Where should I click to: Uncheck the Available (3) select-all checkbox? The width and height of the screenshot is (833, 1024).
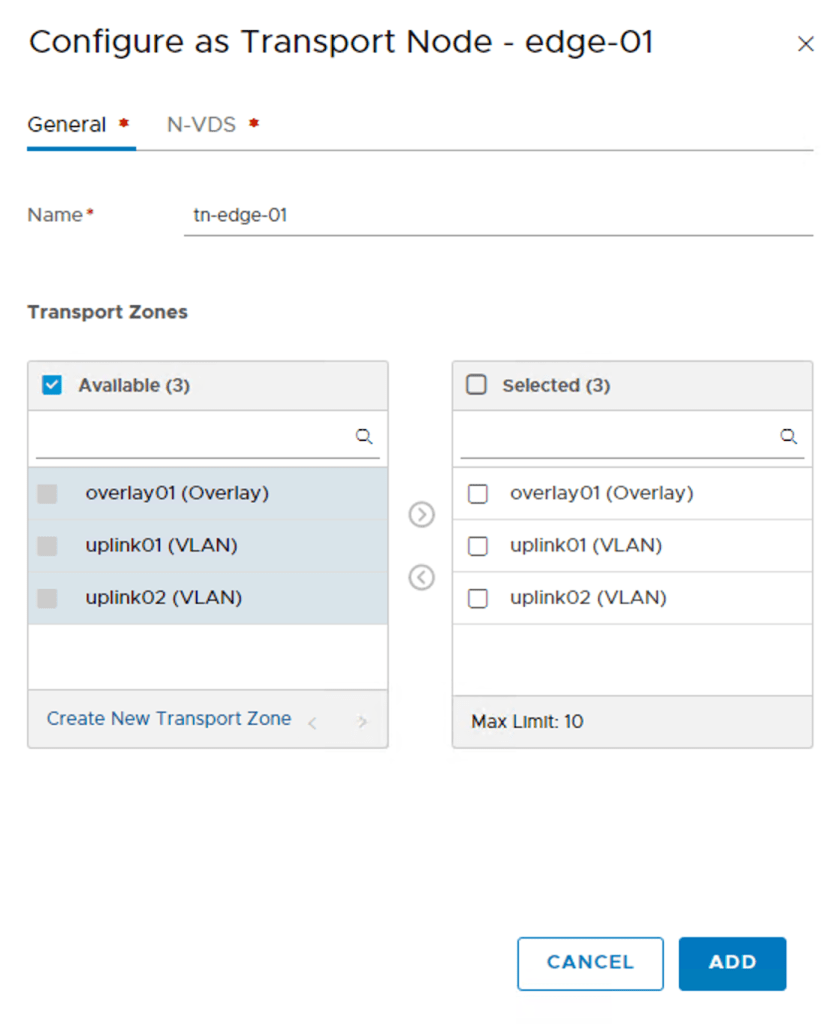click(53, 385)
